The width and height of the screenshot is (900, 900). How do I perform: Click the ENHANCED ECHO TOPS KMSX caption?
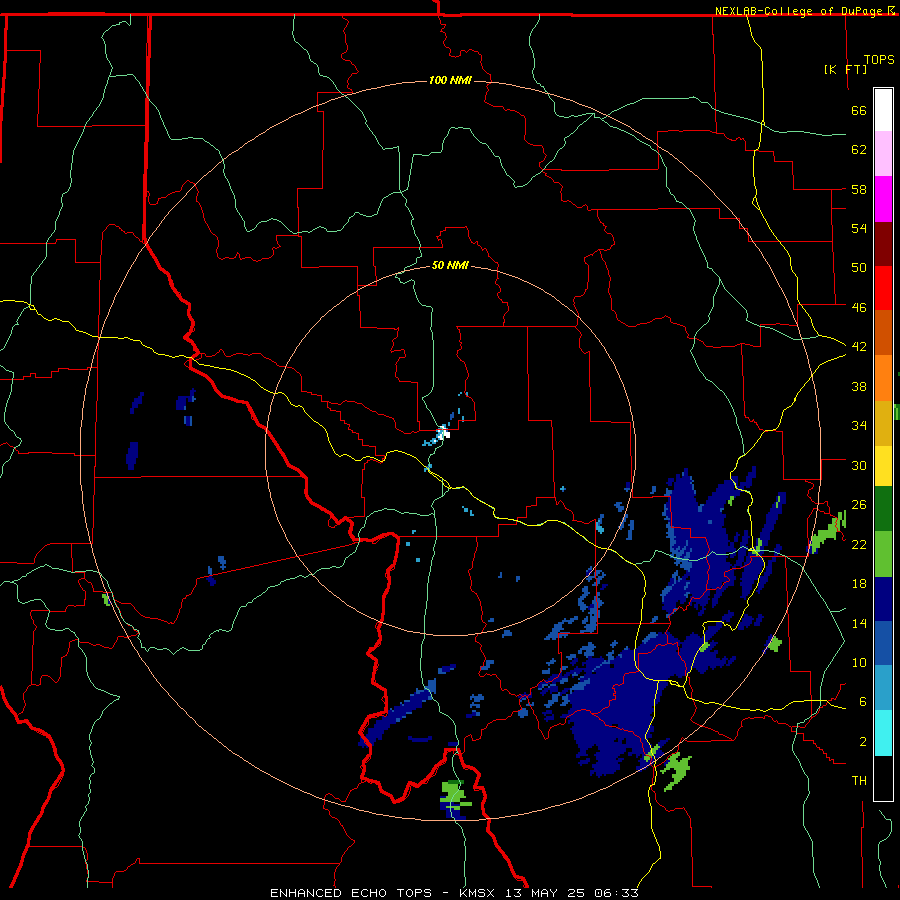tap(454, 893)
